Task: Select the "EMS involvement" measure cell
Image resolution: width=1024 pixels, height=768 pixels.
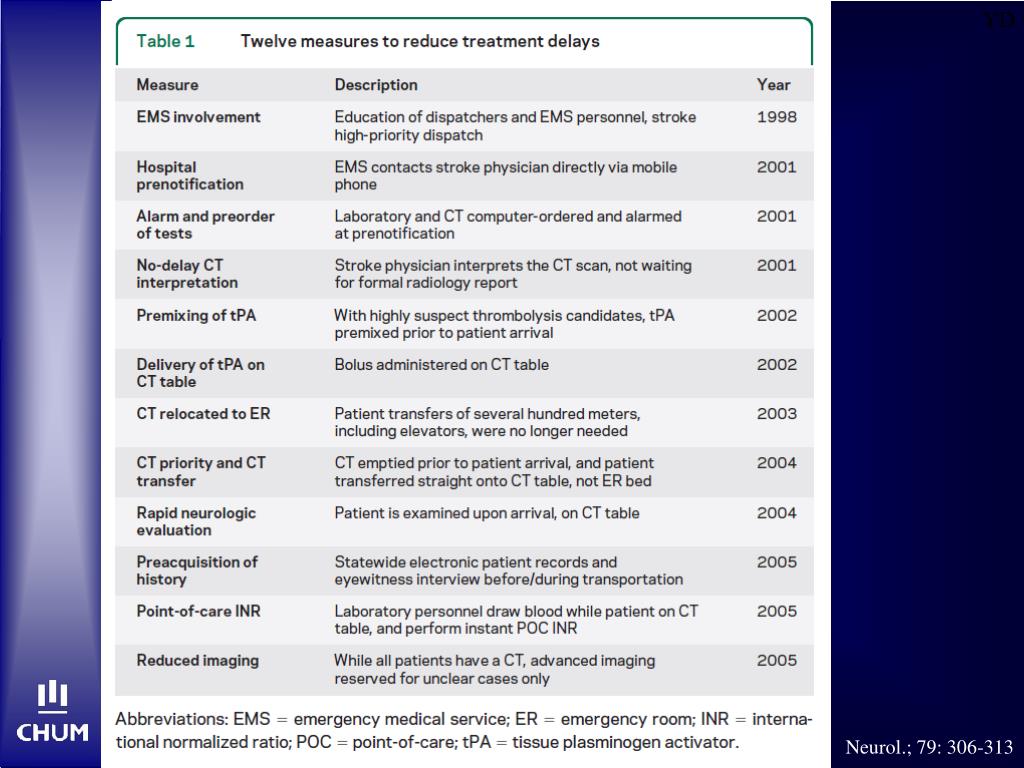Action: coord(198,117)
